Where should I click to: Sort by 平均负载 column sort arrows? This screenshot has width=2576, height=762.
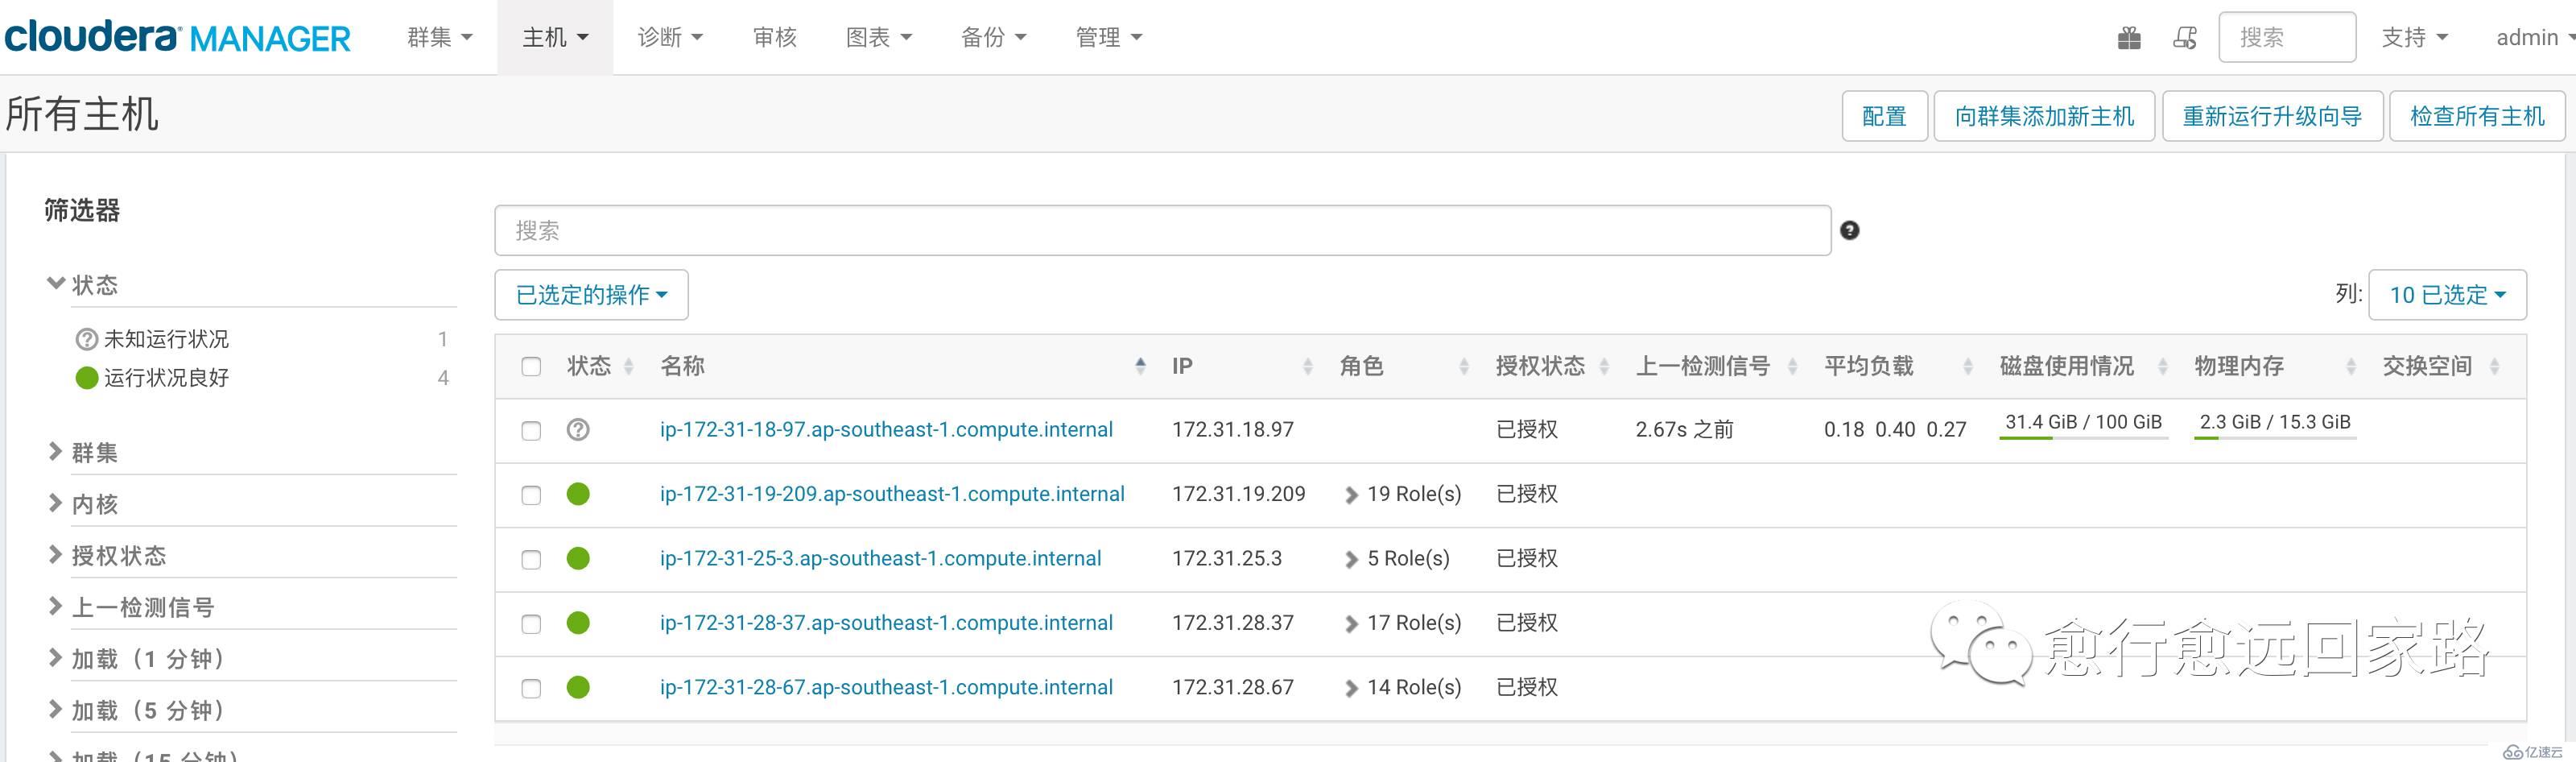tap(1968, 367)
